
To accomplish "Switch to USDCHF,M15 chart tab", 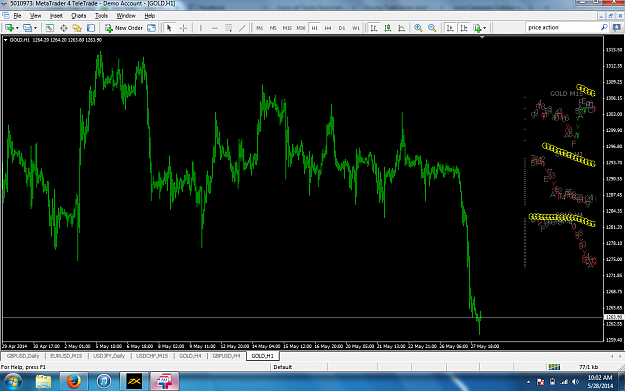I will click(x=152, y=356).
